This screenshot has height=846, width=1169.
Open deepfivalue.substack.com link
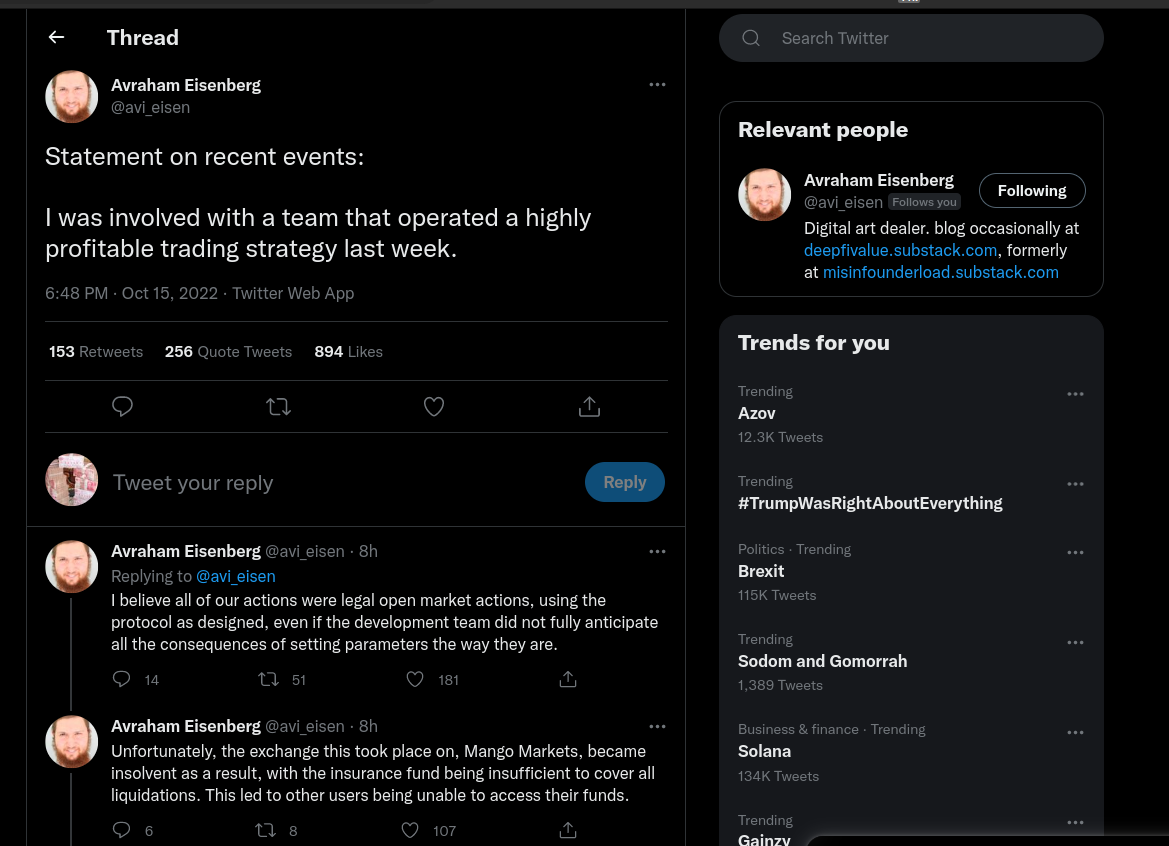point(900,250)
